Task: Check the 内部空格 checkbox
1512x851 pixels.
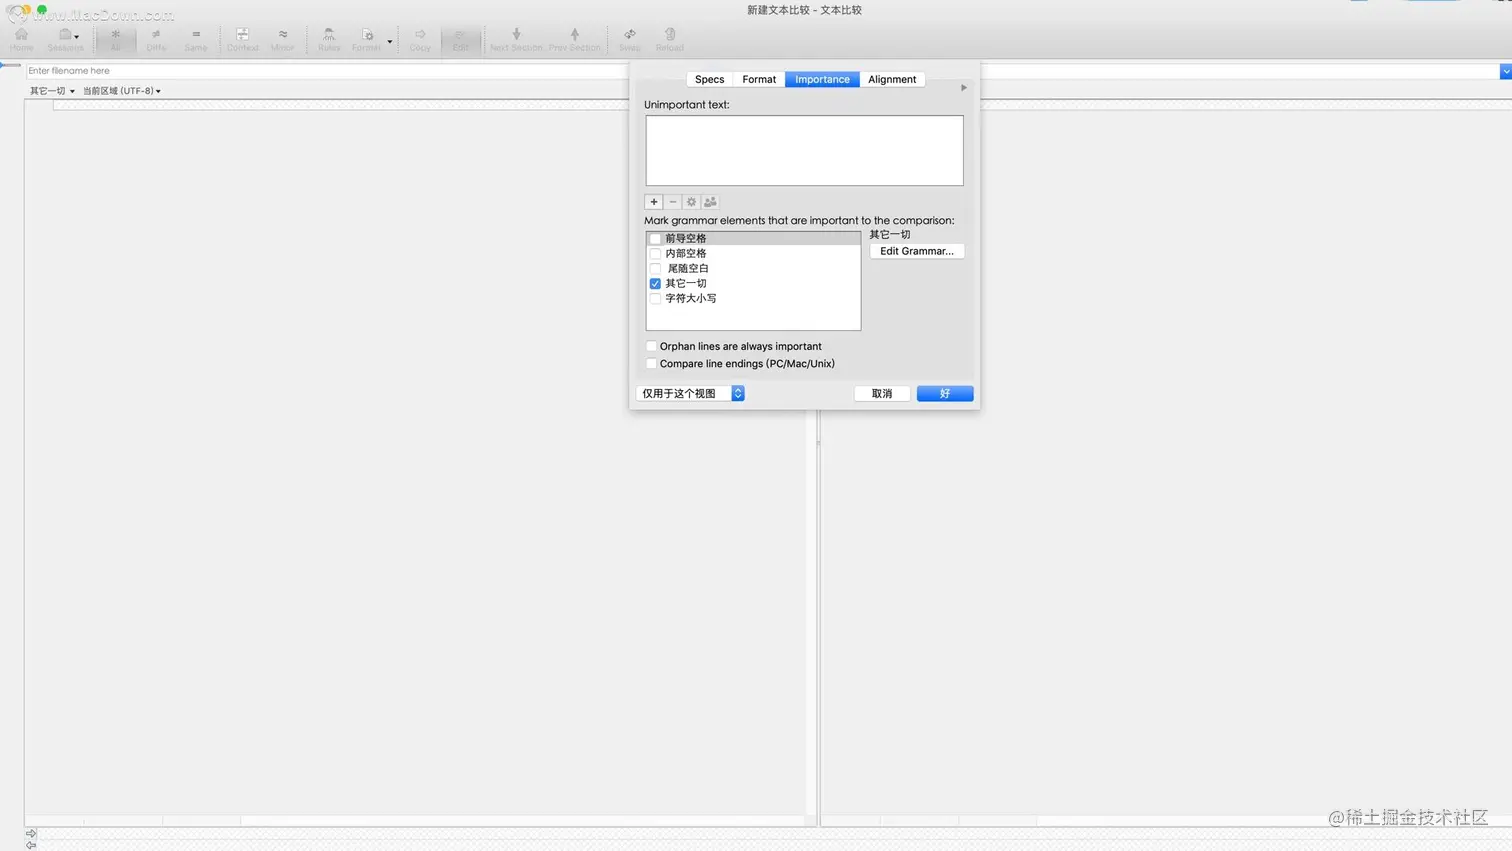Action: [655, 254]
